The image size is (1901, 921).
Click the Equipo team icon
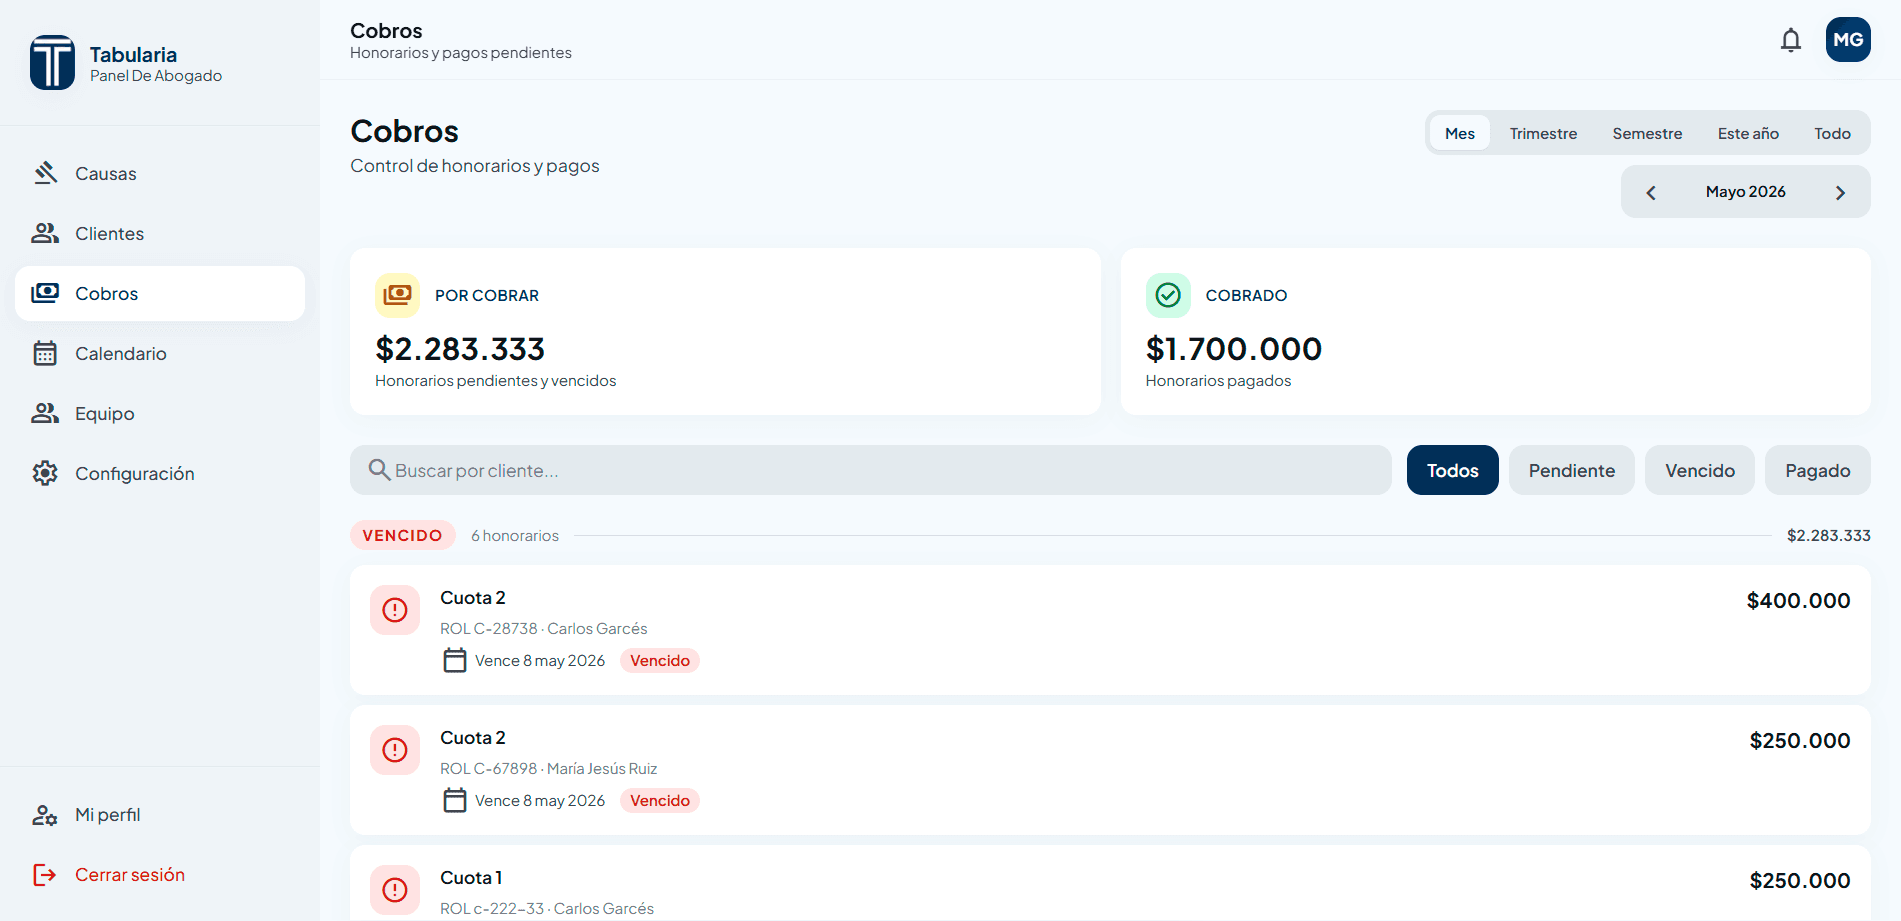pyautogui.click(x=45, y=413)
